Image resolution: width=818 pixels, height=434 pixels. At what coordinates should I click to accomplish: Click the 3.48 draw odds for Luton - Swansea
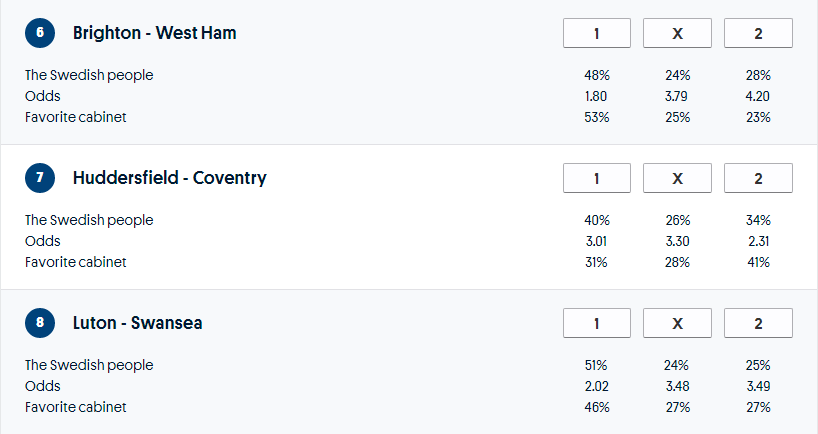pos(677,386)
